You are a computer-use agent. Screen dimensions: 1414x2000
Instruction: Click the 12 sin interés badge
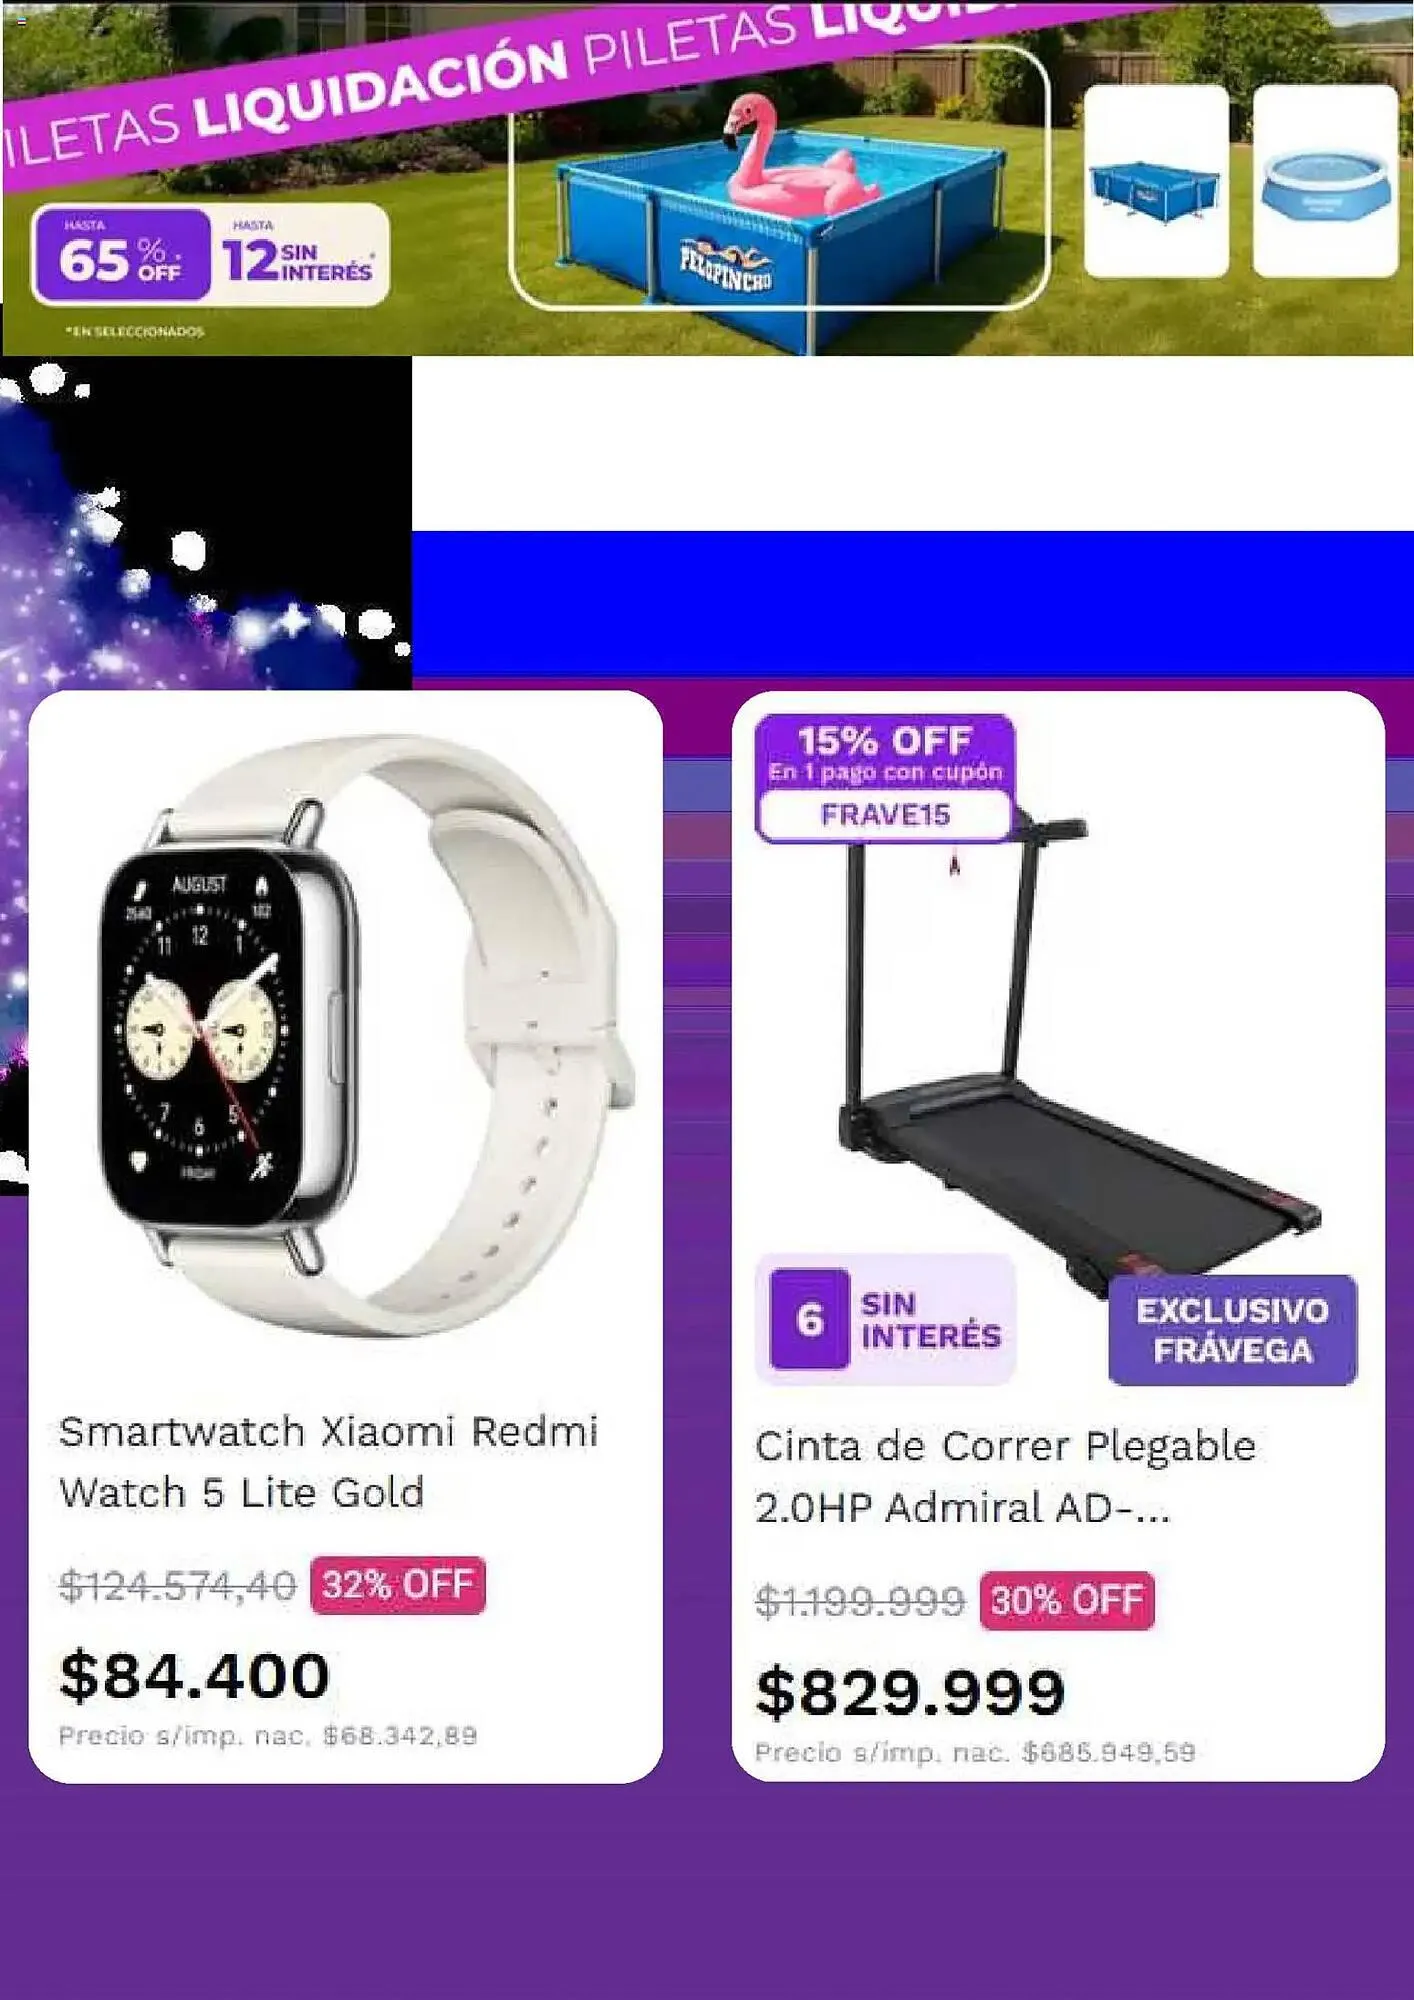(300, 255)
